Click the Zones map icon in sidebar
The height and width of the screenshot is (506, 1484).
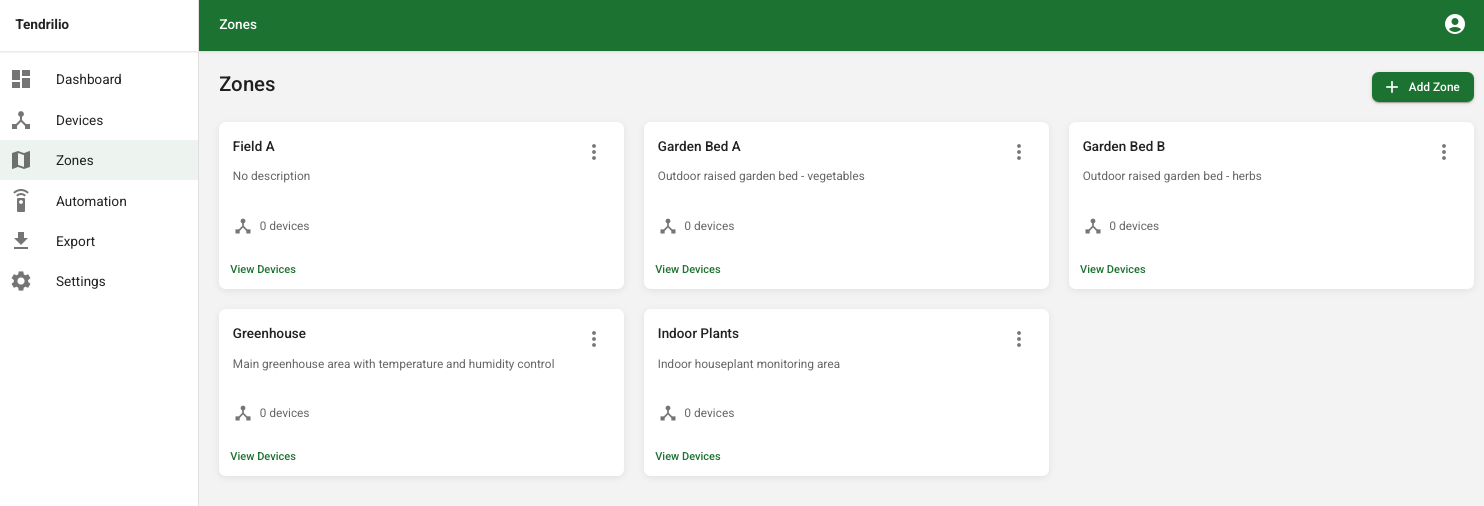pos(21,160)
